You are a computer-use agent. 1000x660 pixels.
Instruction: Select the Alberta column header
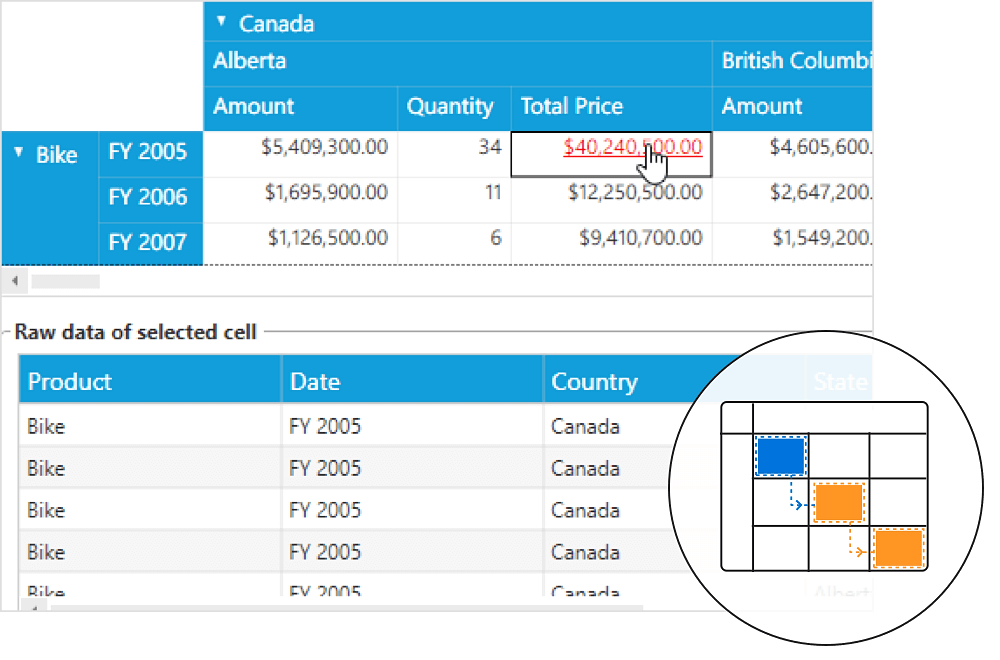[250, 61]
